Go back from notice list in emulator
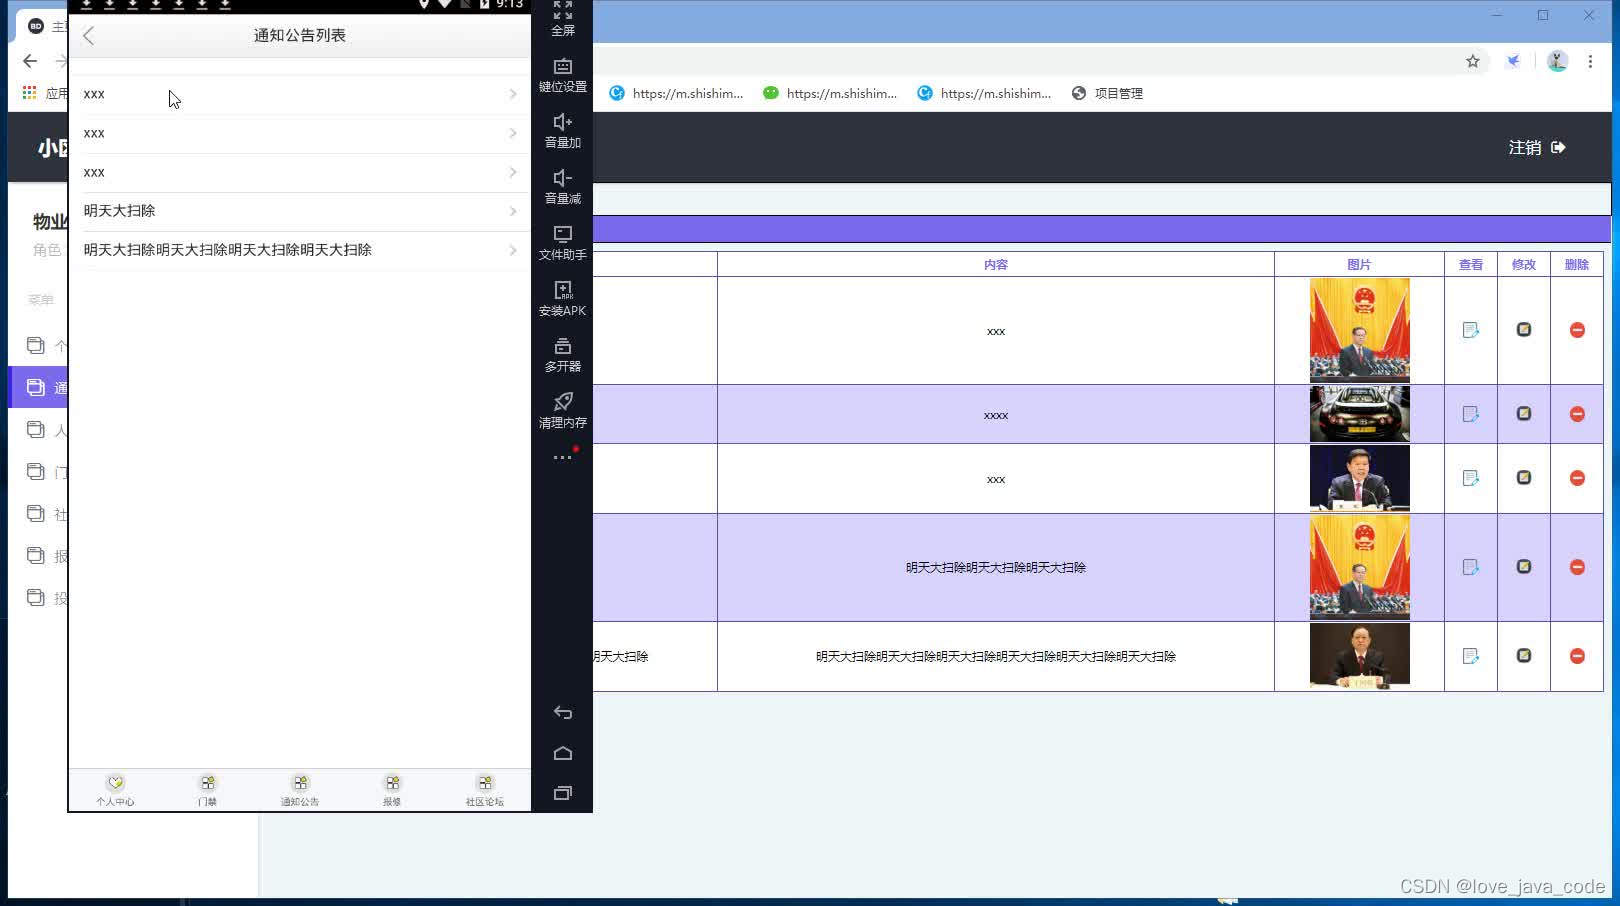 coord(89,36)
